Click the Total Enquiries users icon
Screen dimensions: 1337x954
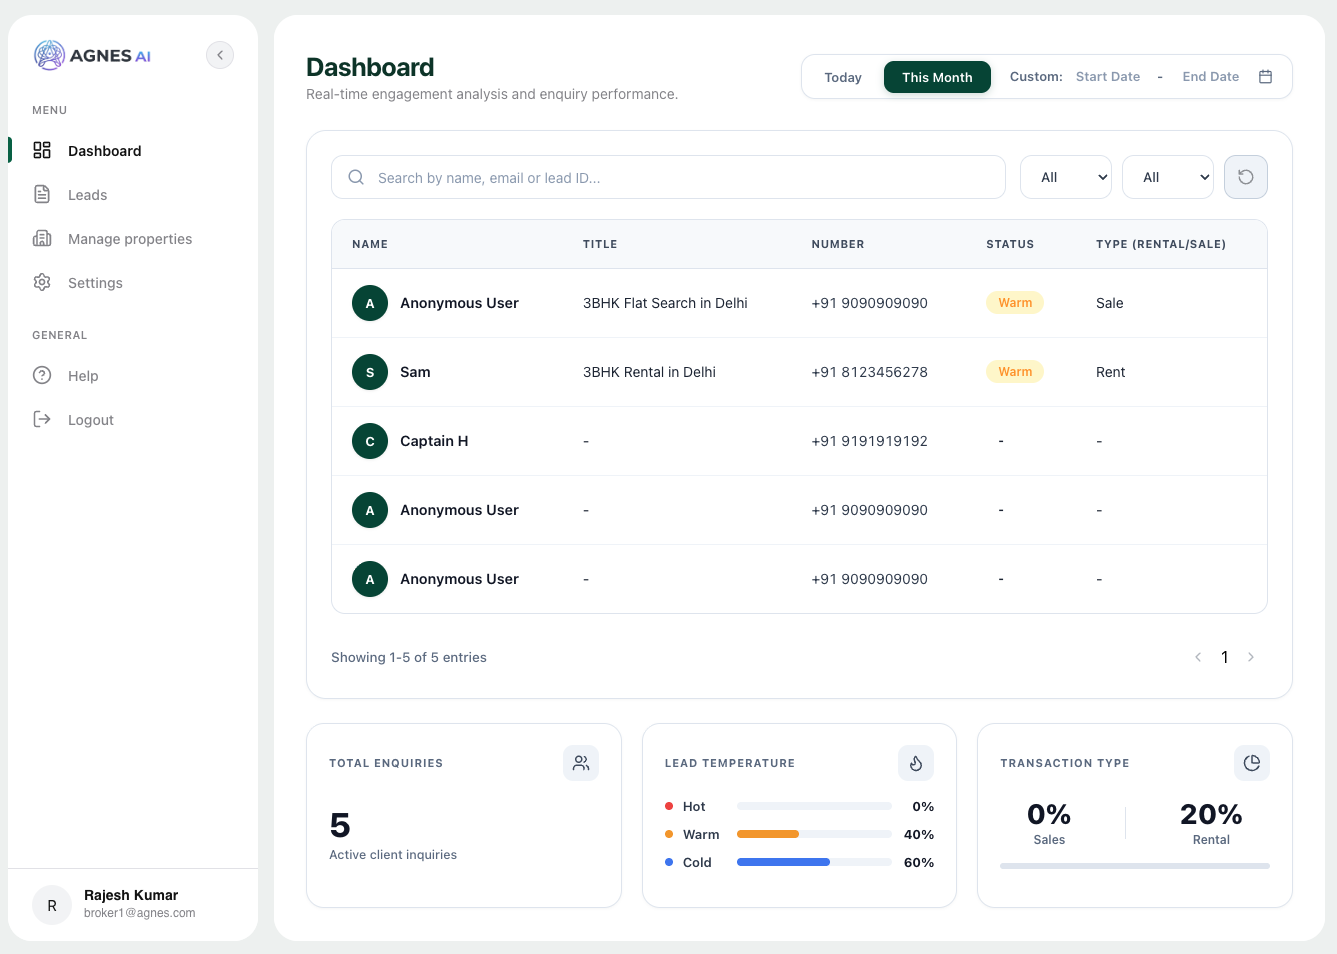pyautogui.click(x=581, y=763)
